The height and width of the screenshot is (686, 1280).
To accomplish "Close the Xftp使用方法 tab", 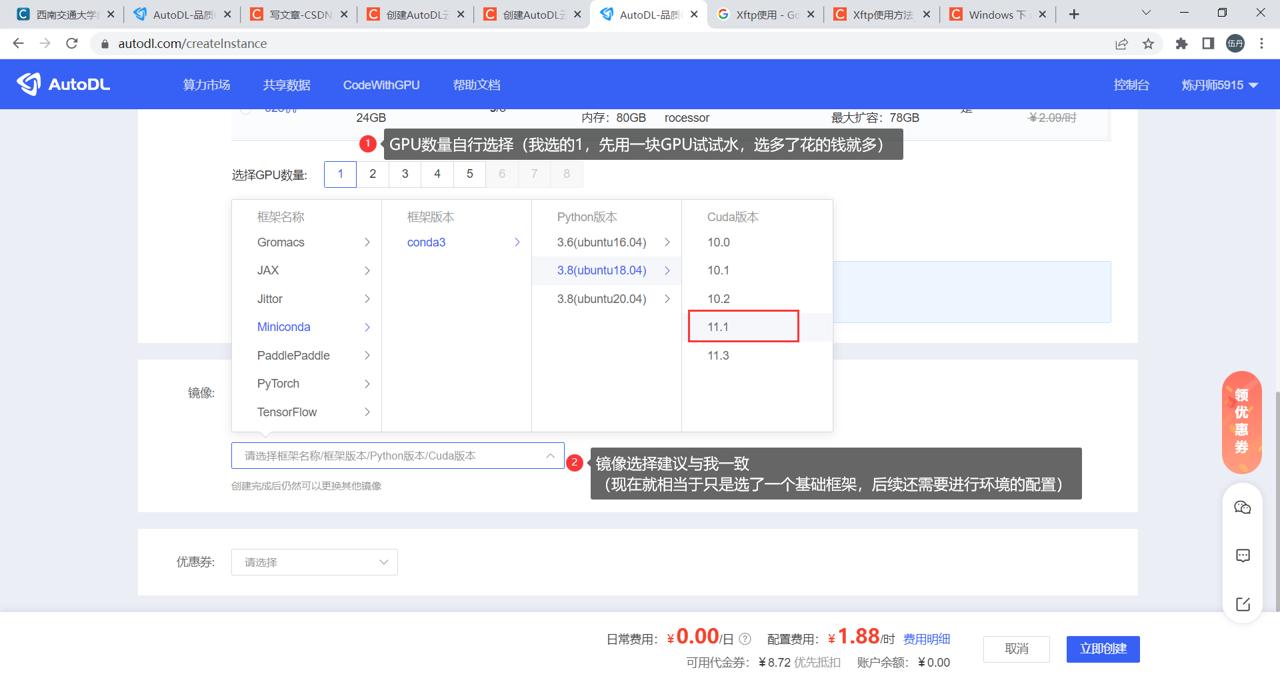I will (x=926, y=15).
